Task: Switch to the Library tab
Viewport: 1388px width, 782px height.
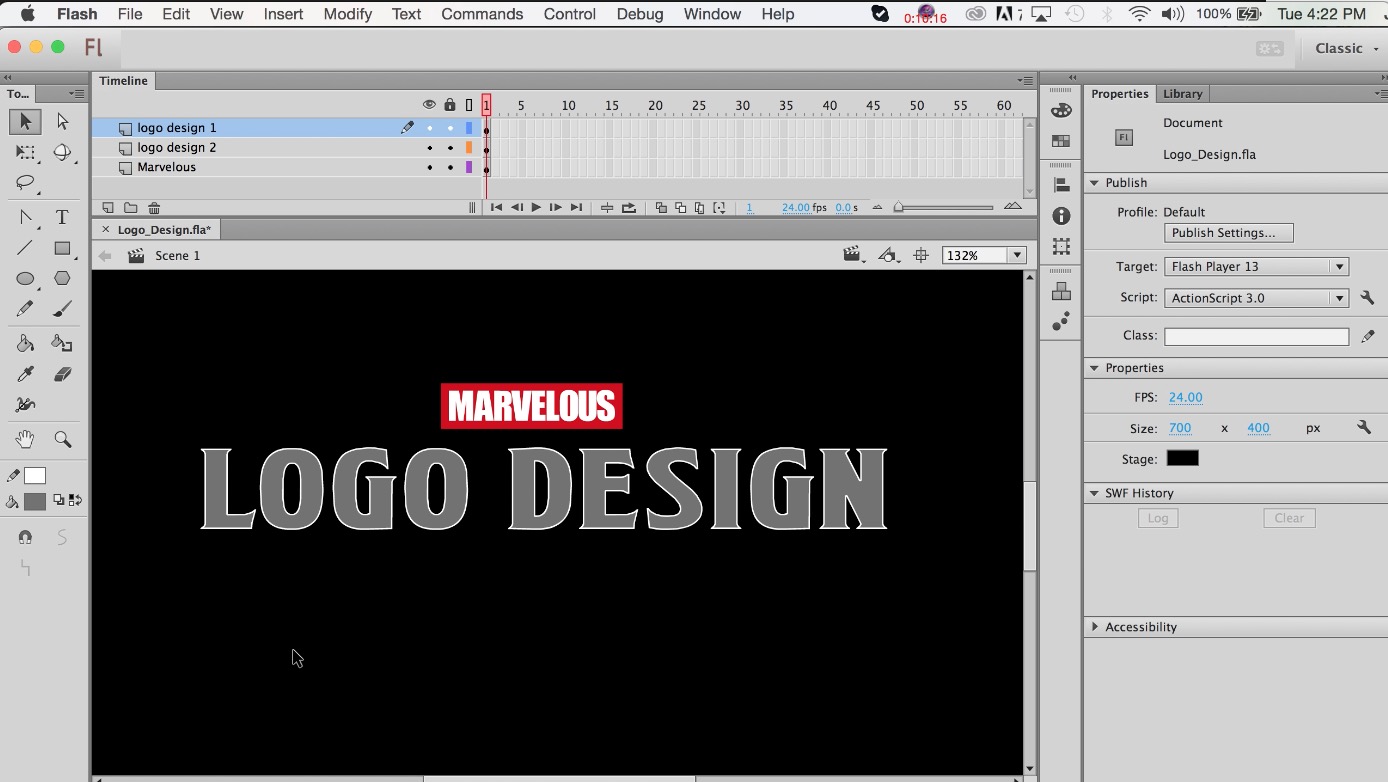Action: click(1182, 93)
